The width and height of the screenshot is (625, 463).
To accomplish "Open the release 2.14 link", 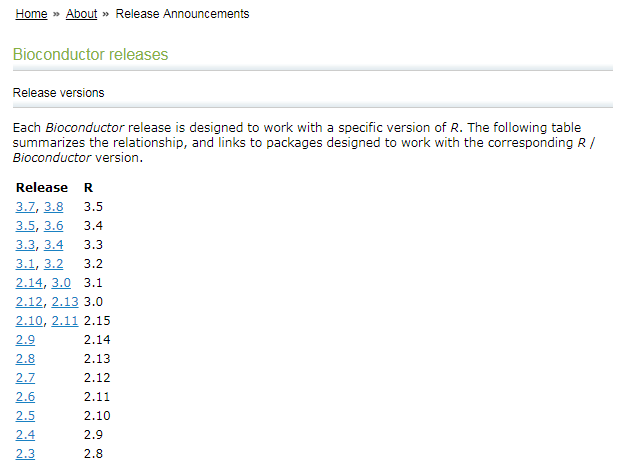I will [29, 283].
